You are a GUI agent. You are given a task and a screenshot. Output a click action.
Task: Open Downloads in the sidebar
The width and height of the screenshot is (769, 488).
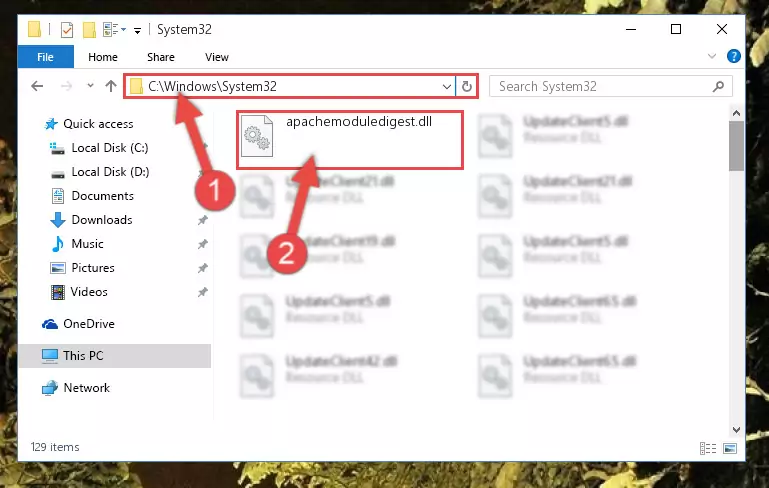tap(102, 220)
